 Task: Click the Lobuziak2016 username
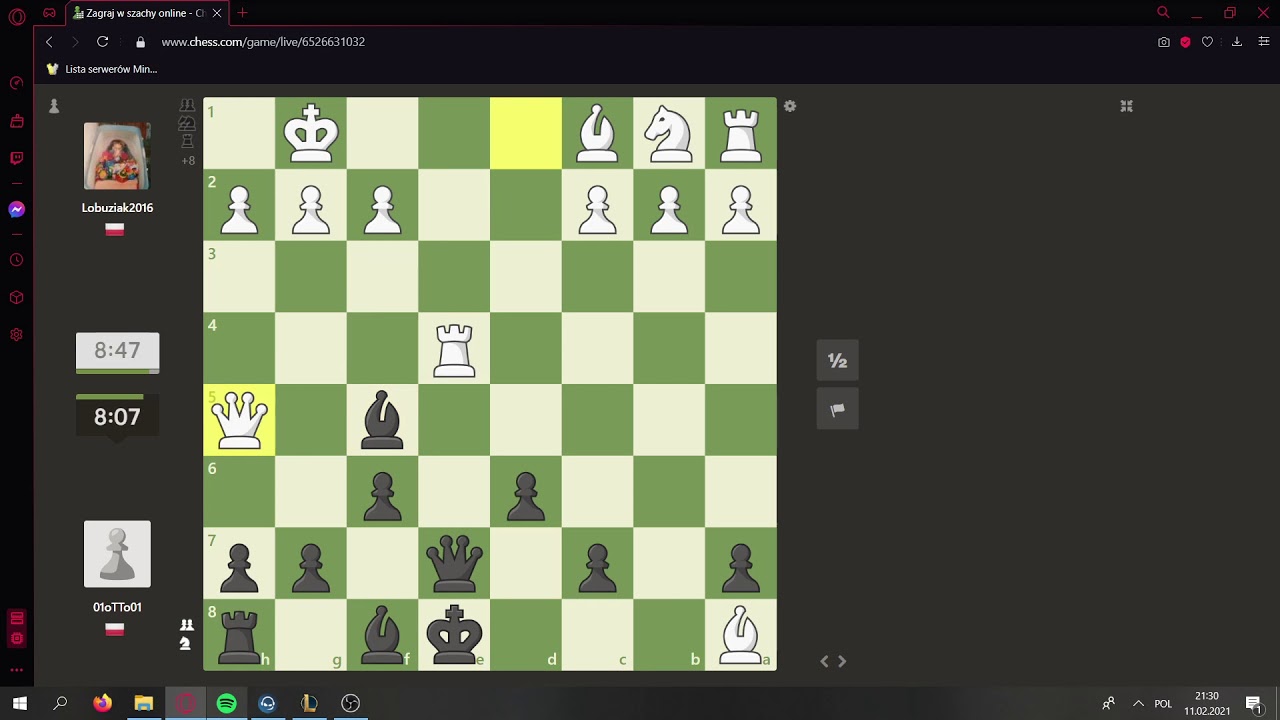[x=117, y=208]
